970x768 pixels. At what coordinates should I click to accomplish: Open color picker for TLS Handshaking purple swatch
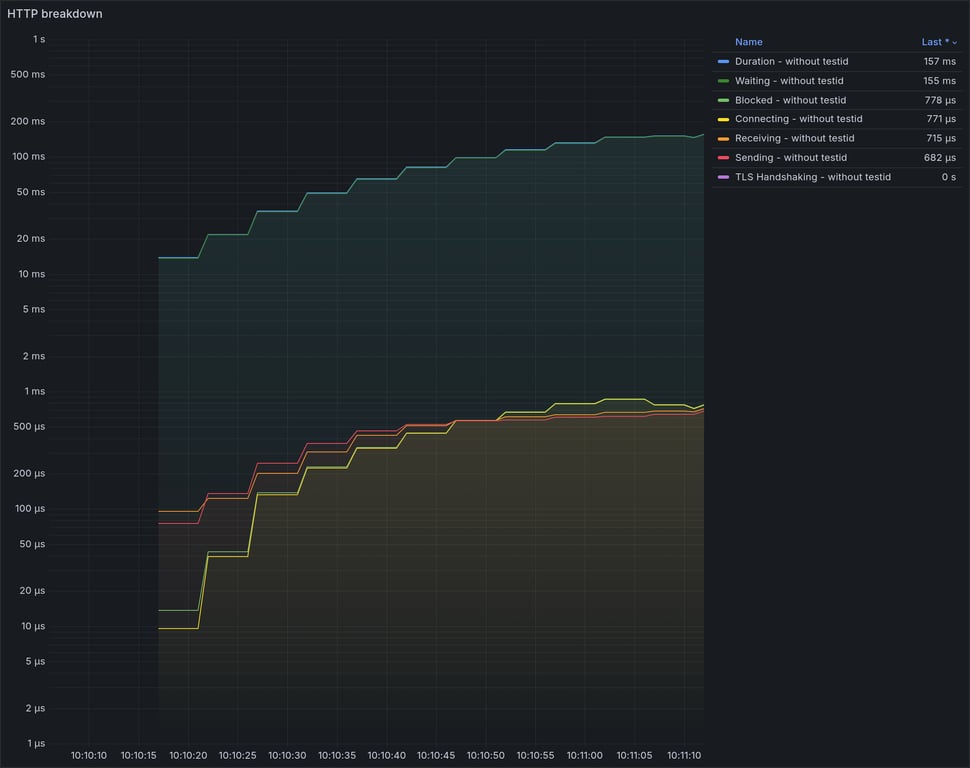tap(723, 177)
